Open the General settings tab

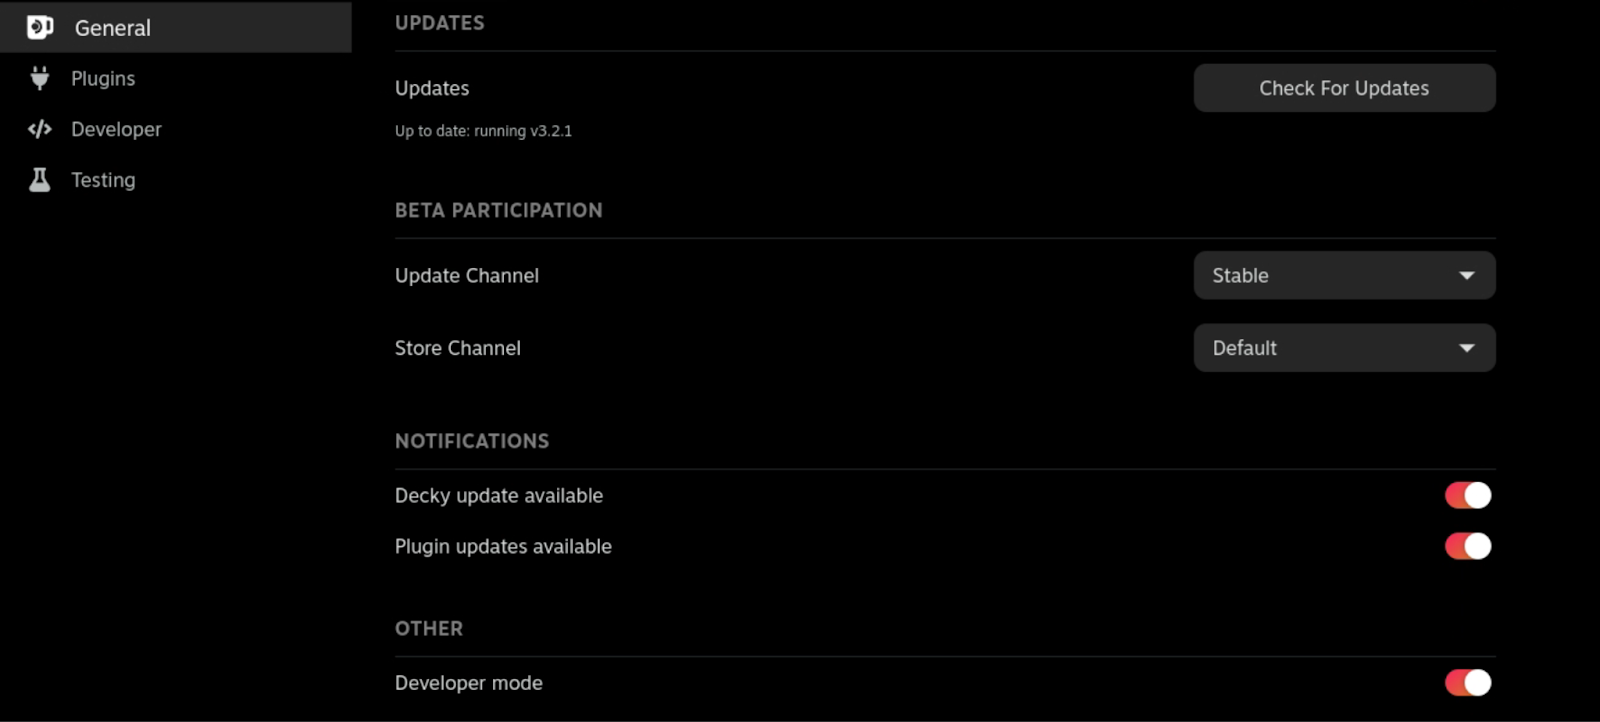pos(113,28)
